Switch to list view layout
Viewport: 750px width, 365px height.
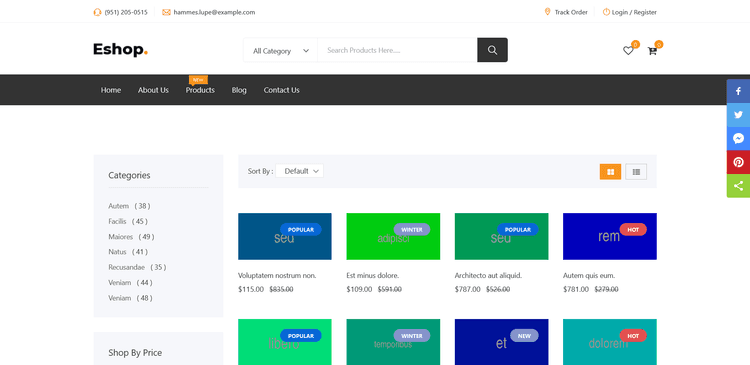pyautogui.click(x=636, y=172)
